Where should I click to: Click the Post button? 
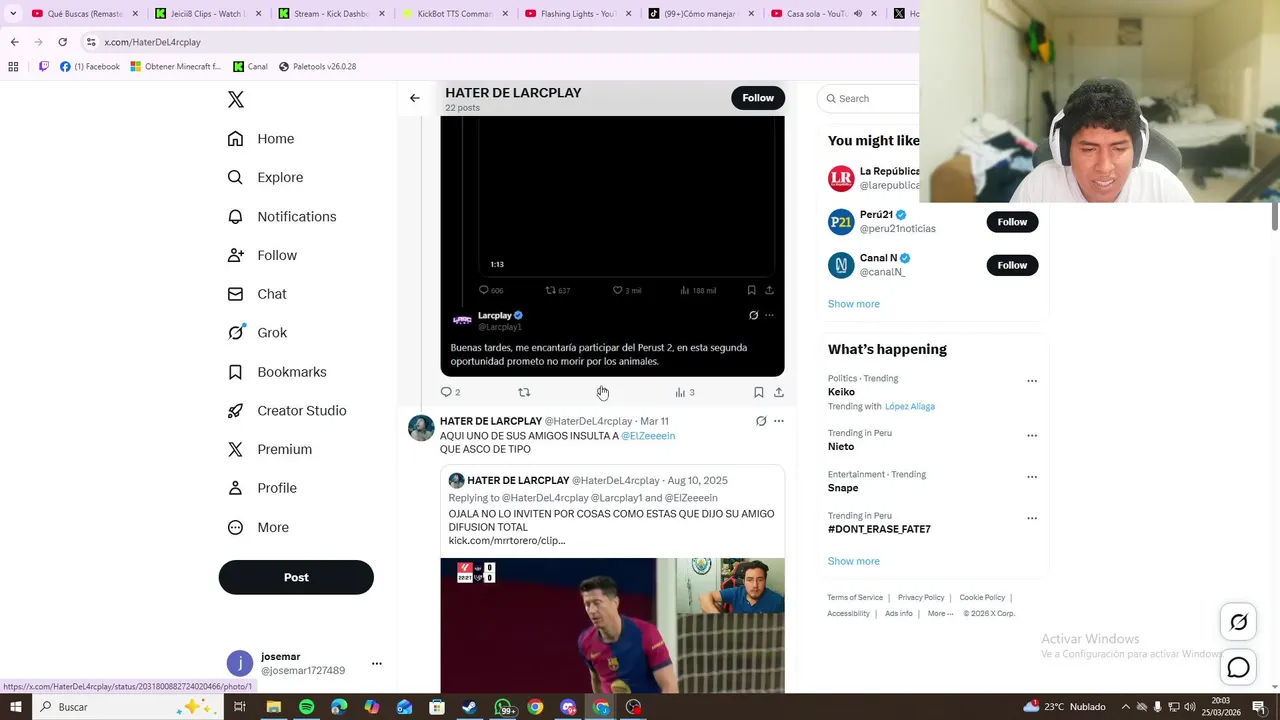click(296, 577)
